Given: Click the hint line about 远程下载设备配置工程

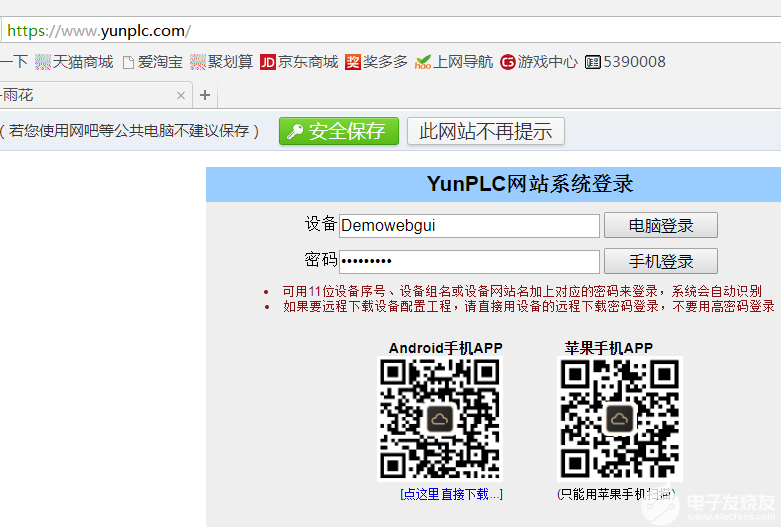Looking at the screenshot, I should (528, 306).
